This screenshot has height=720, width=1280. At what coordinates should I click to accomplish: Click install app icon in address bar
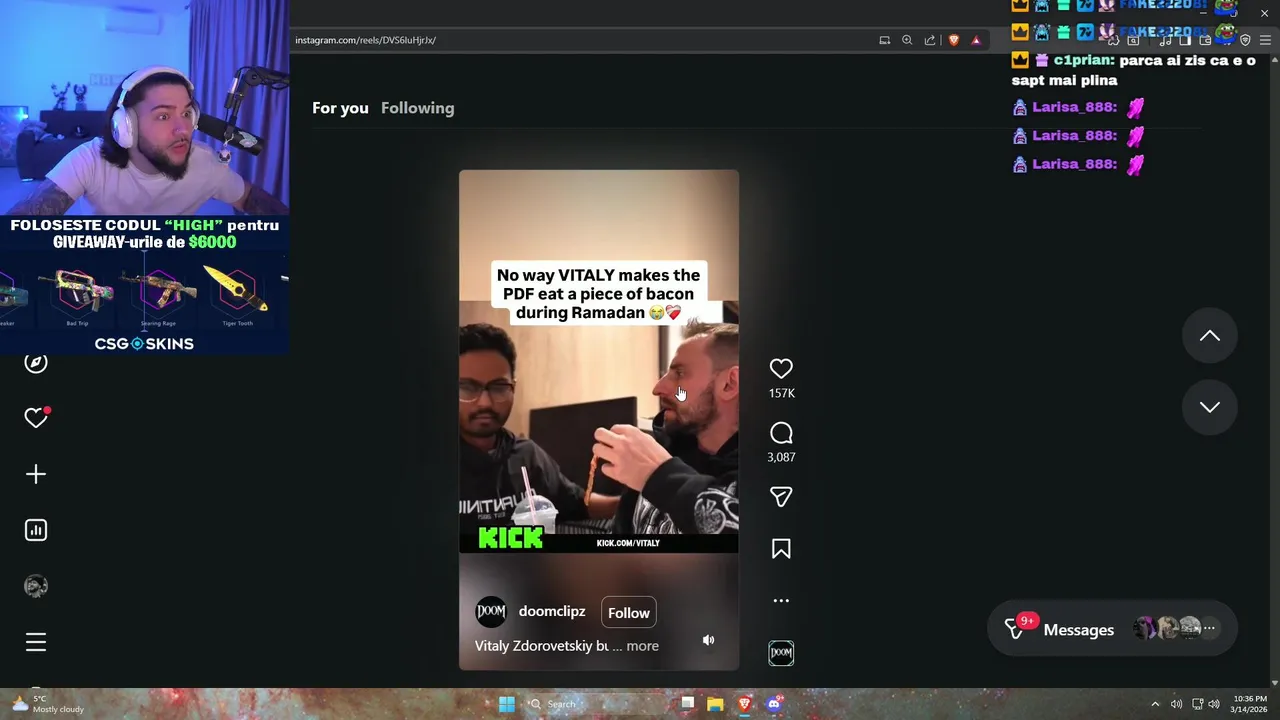click(884, 40)
